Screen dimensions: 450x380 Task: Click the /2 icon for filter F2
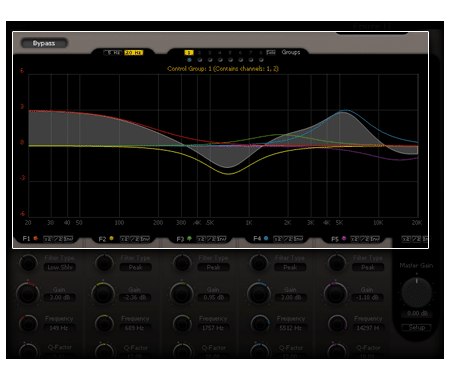coord(135,239)
